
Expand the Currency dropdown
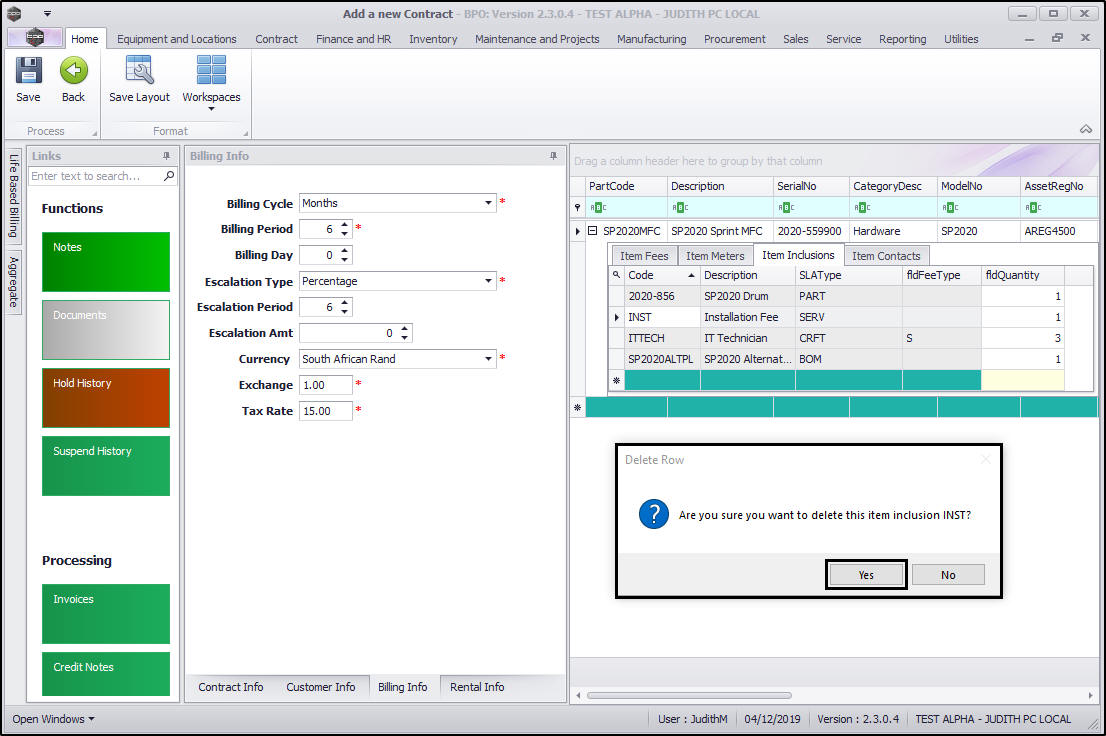(x=489, y=359)
